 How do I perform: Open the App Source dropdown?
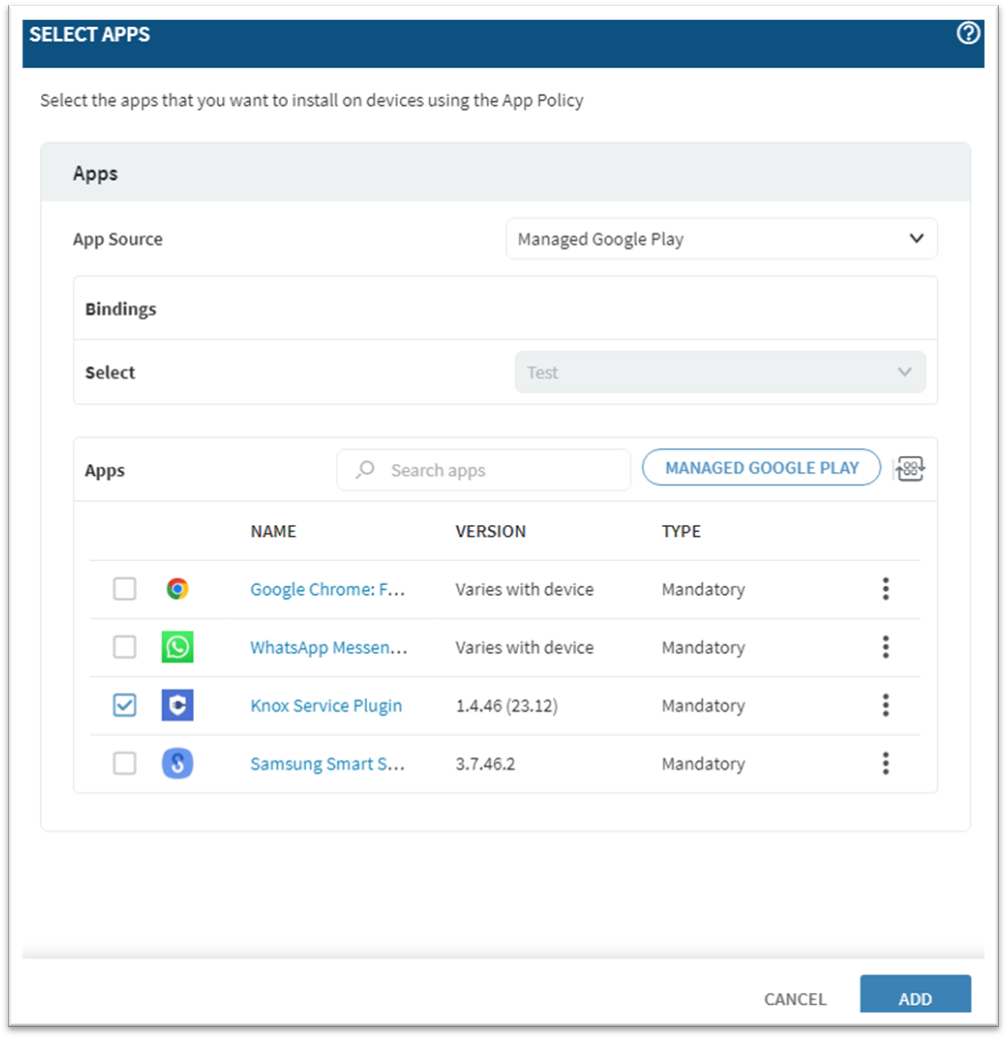(x=721, y=239)
